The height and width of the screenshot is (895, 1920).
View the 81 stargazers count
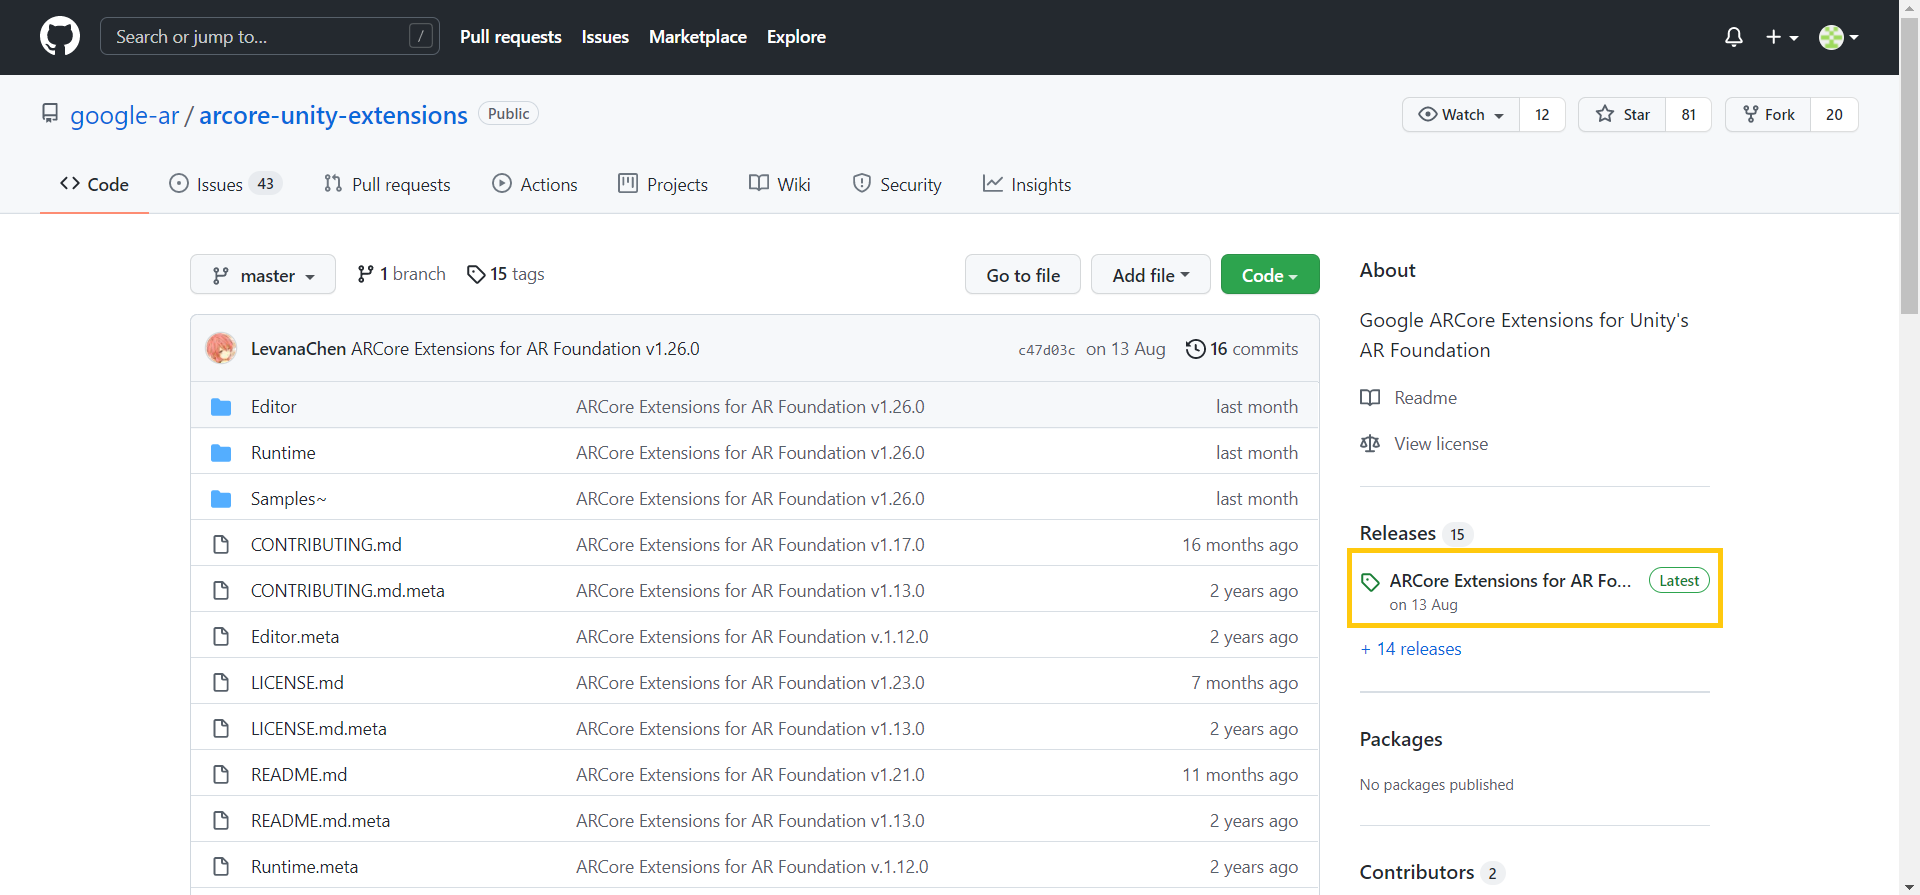[1688, 115]
